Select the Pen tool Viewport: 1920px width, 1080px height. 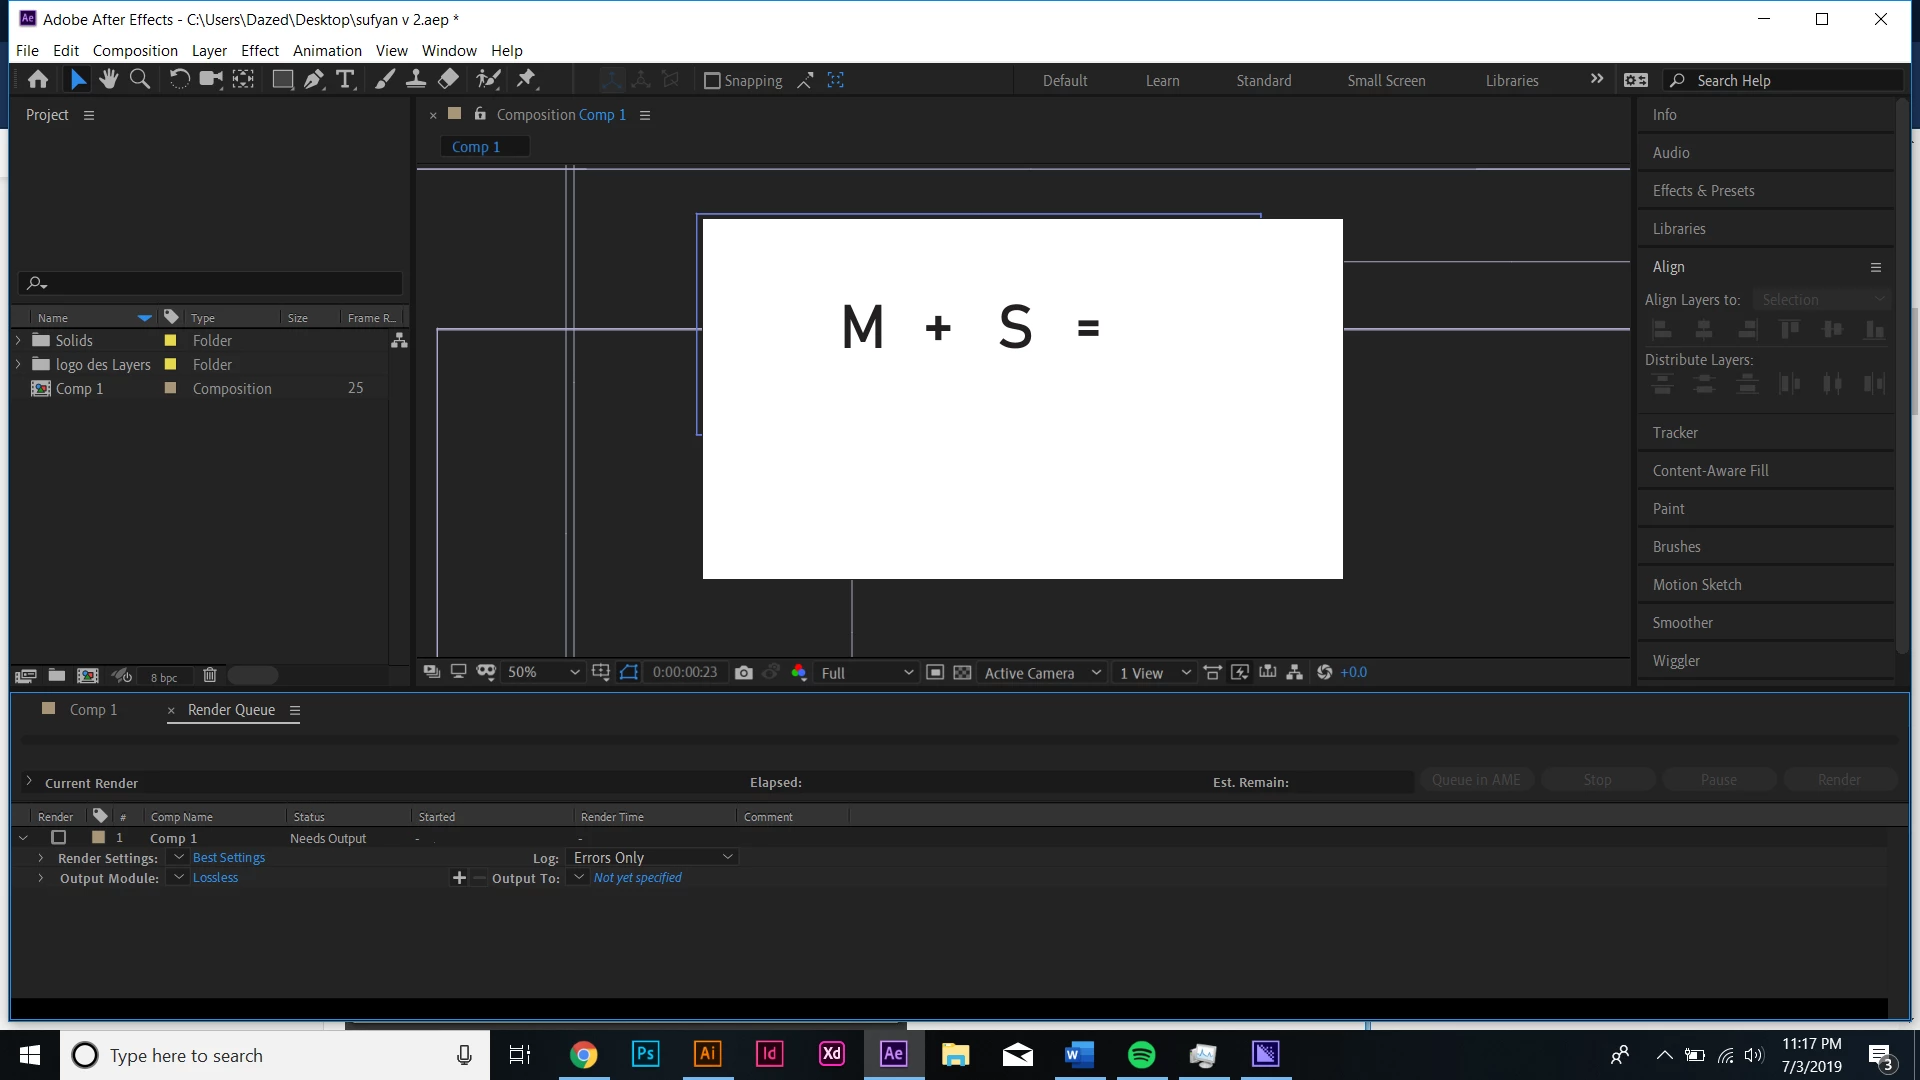tap(314, 80)
